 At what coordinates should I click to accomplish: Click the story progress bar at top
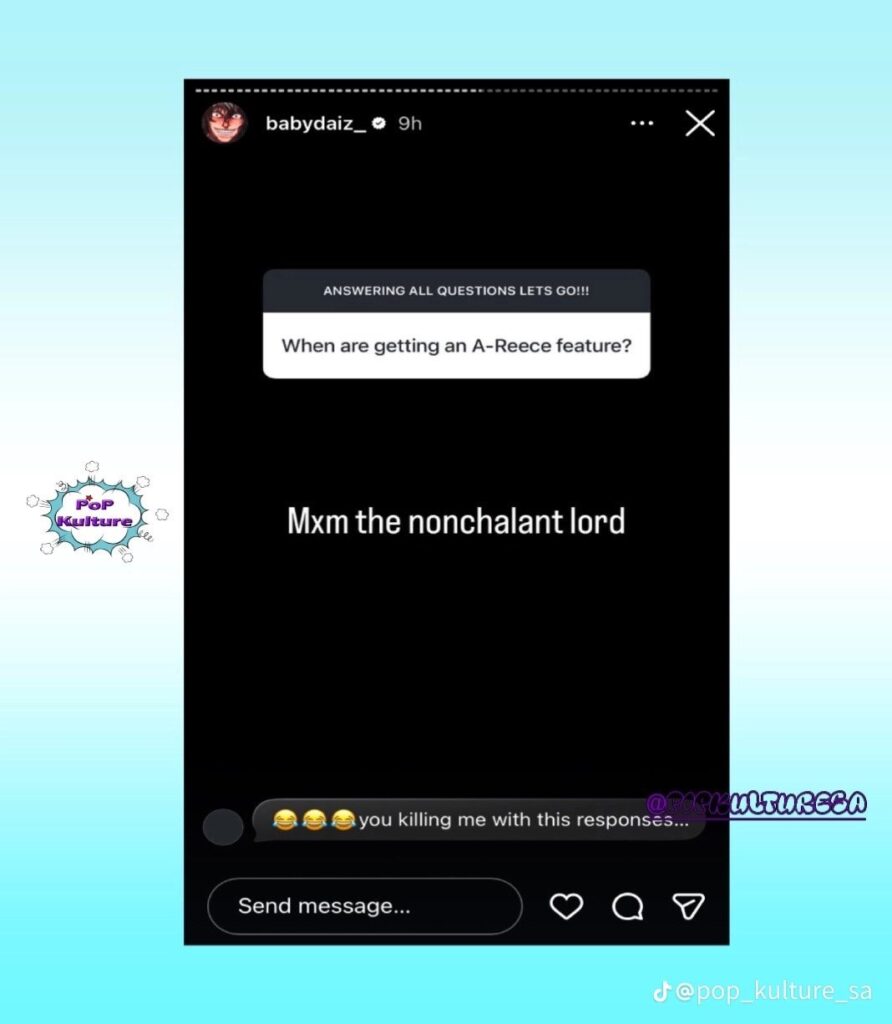[456, 90]
